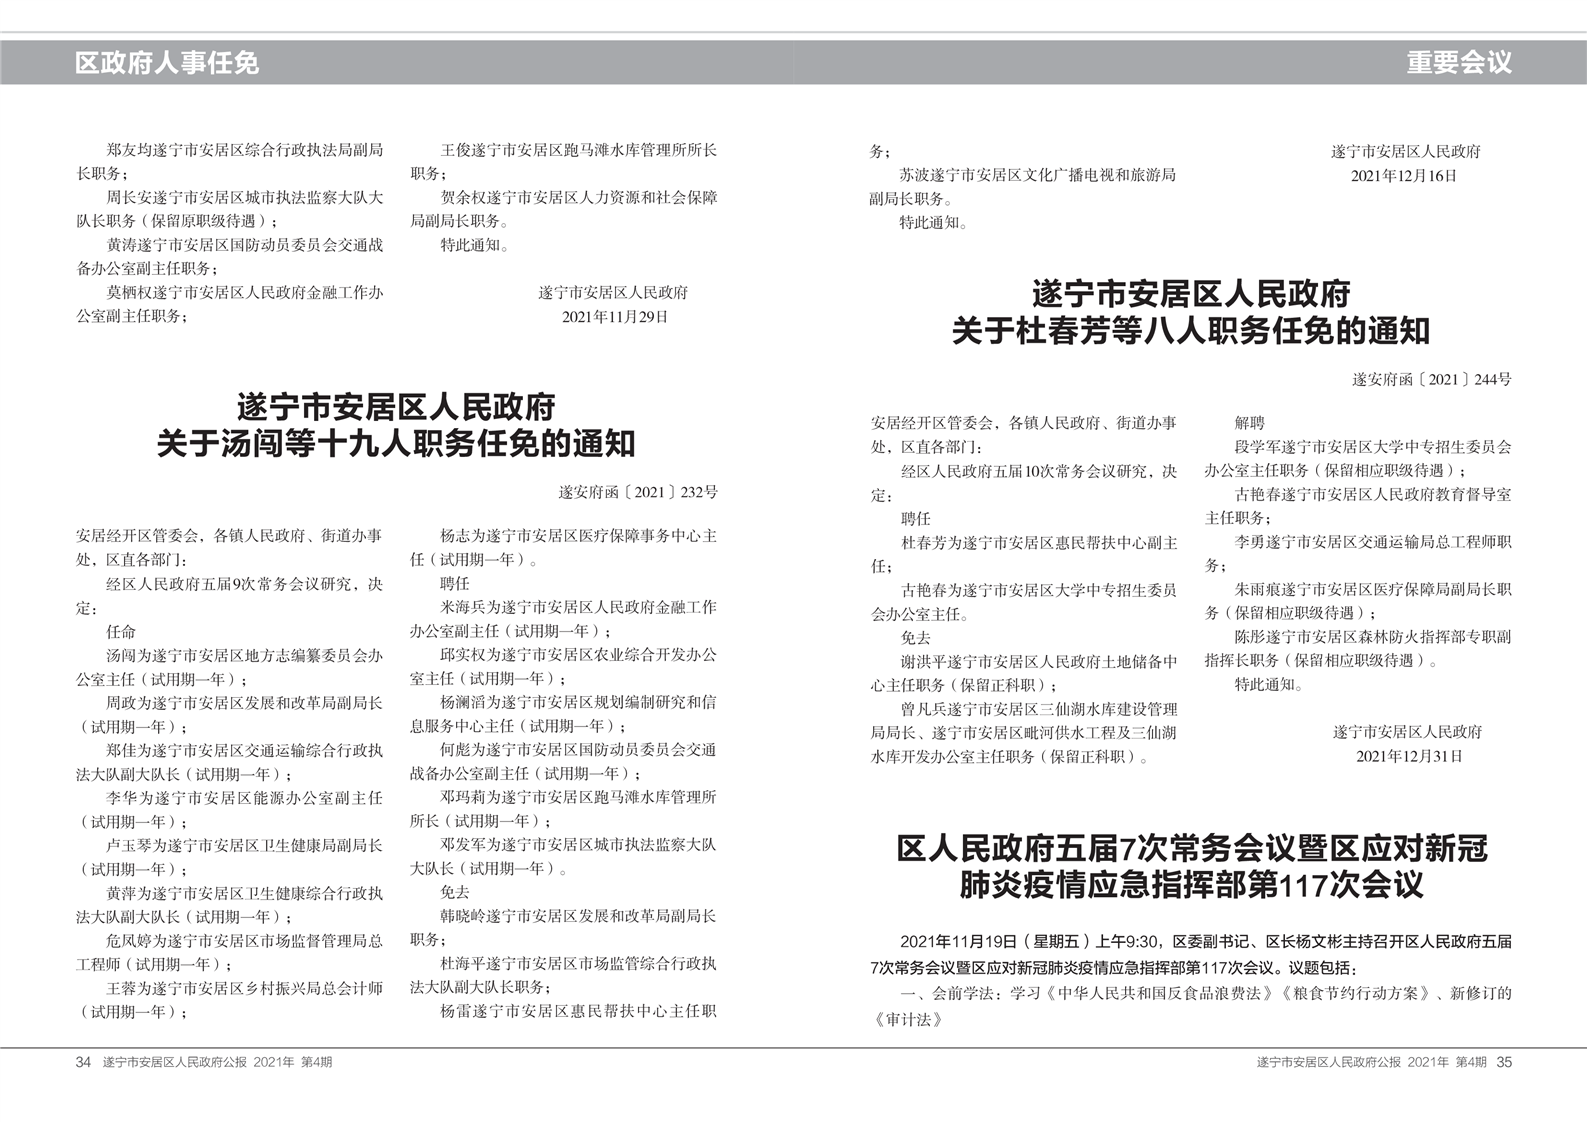
Task: Select the heading 区人民政府五届7次常务会议暨区应对新冠
Action: tap(1191, 849)
